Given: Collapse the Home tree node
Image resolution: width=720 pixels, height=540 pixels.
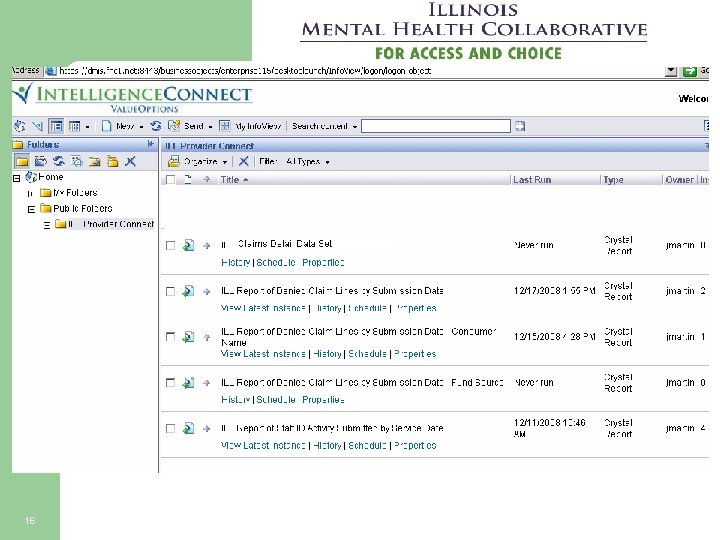Looking at the screenshot, I should click(x=17, y=178).
